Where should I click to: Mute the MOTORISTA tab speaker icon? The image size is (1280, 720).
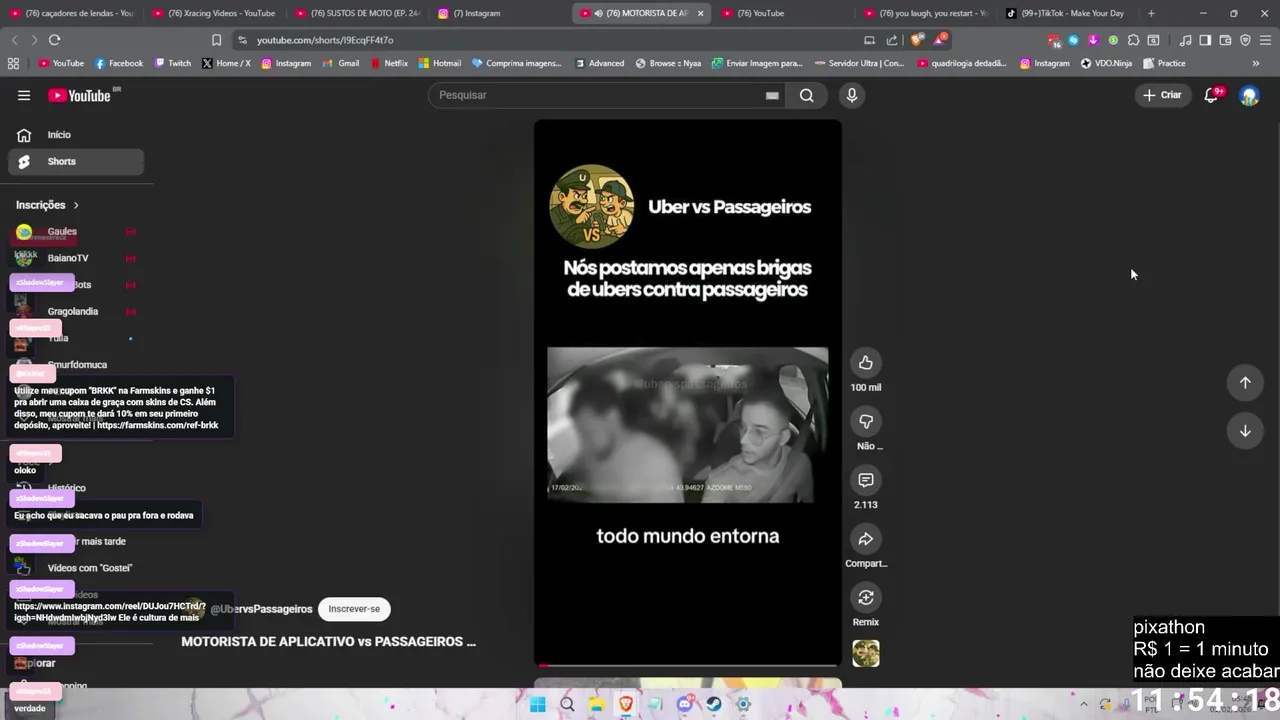click(x=598, y=13)
